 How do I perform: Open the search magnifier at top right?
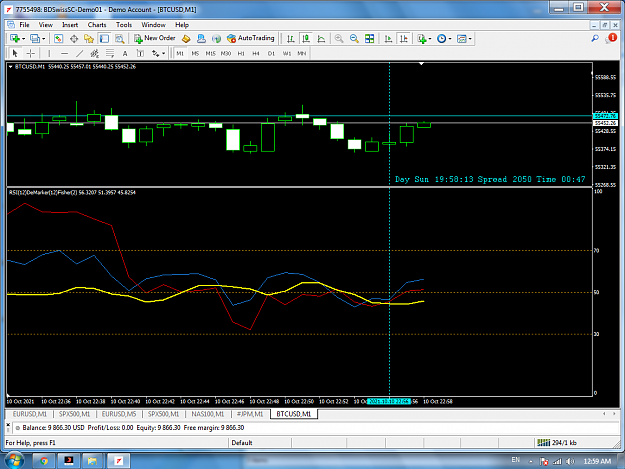point(595,38)
